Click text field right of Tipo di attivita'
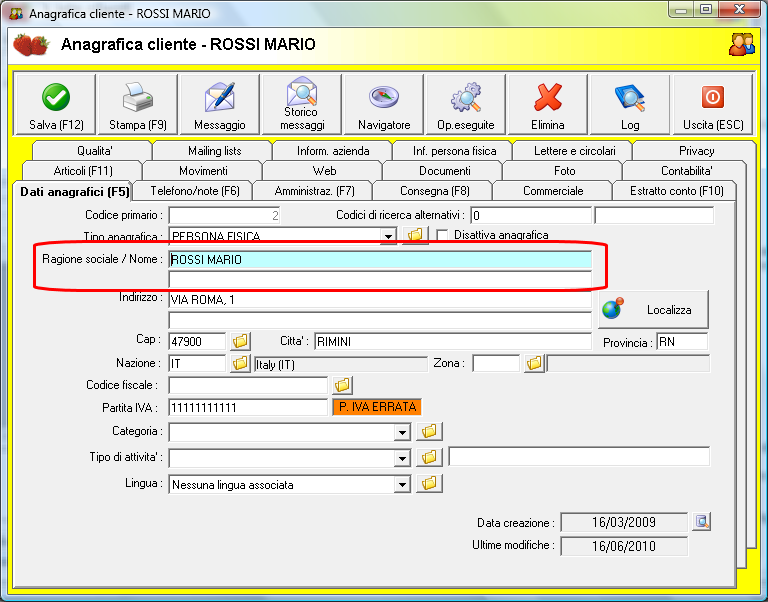This screenshot has width=768, height=602. tap(579, 456)
